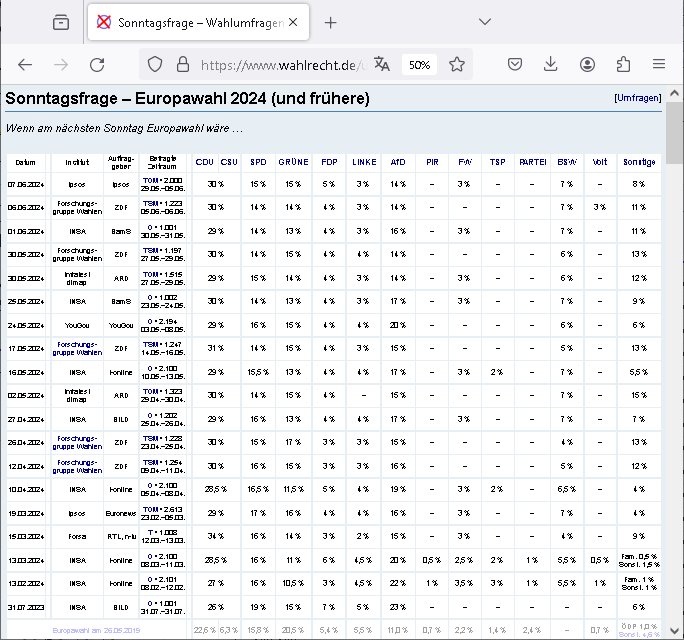Show site security padlock info
Screen dimensions: 684x640
(183, 65)
